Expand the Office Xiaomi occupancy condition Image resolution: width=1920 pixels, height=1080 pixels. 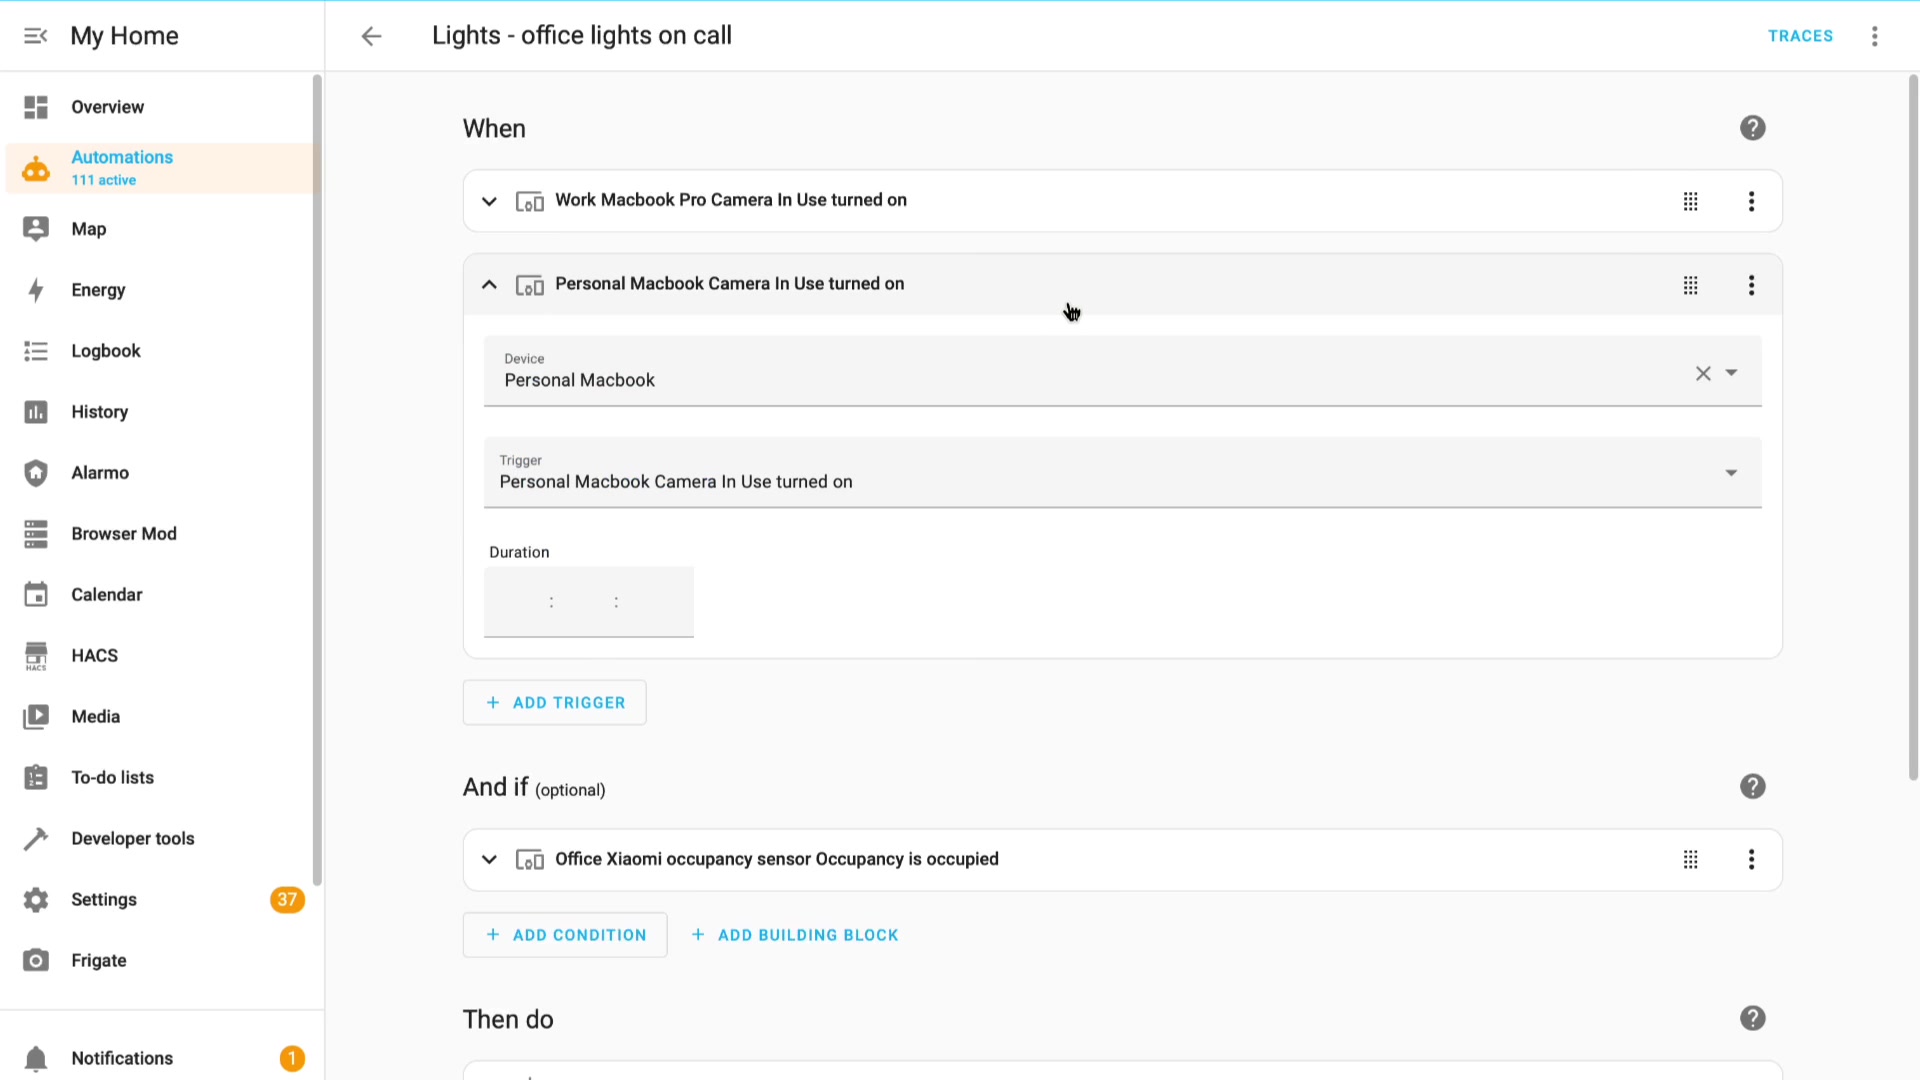(489, 860)
